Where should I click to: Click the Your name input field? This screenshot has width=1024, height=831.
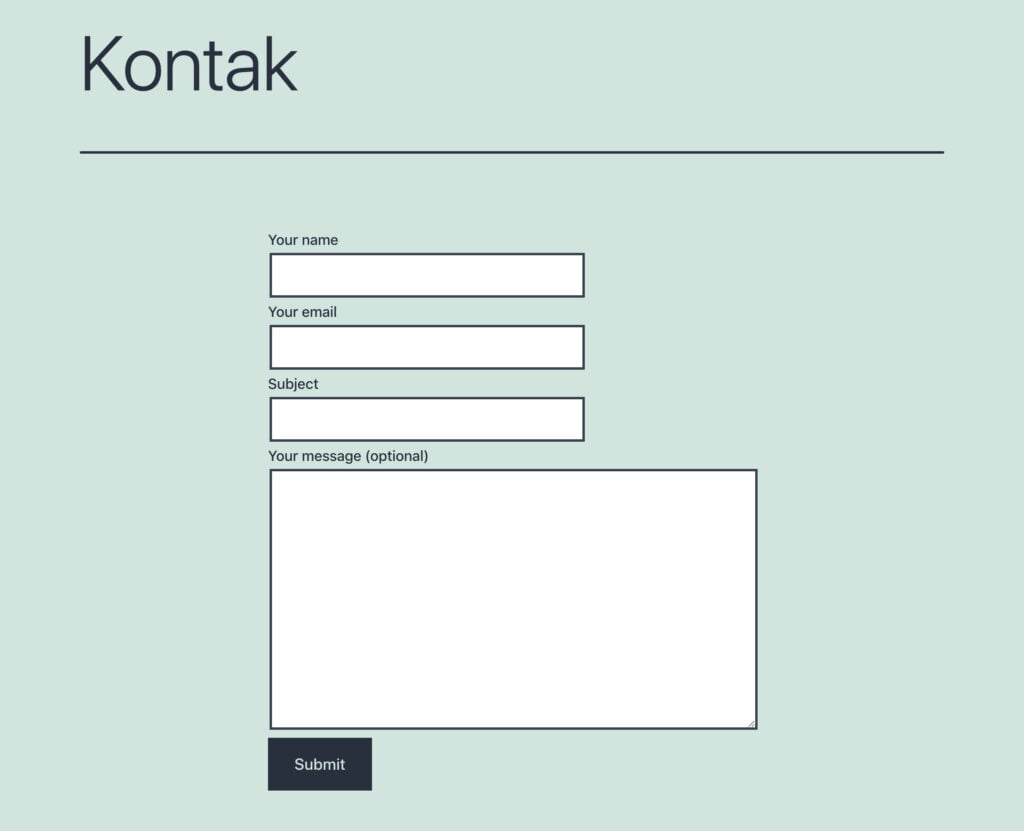pyautogui.click(x=427, y=275)
